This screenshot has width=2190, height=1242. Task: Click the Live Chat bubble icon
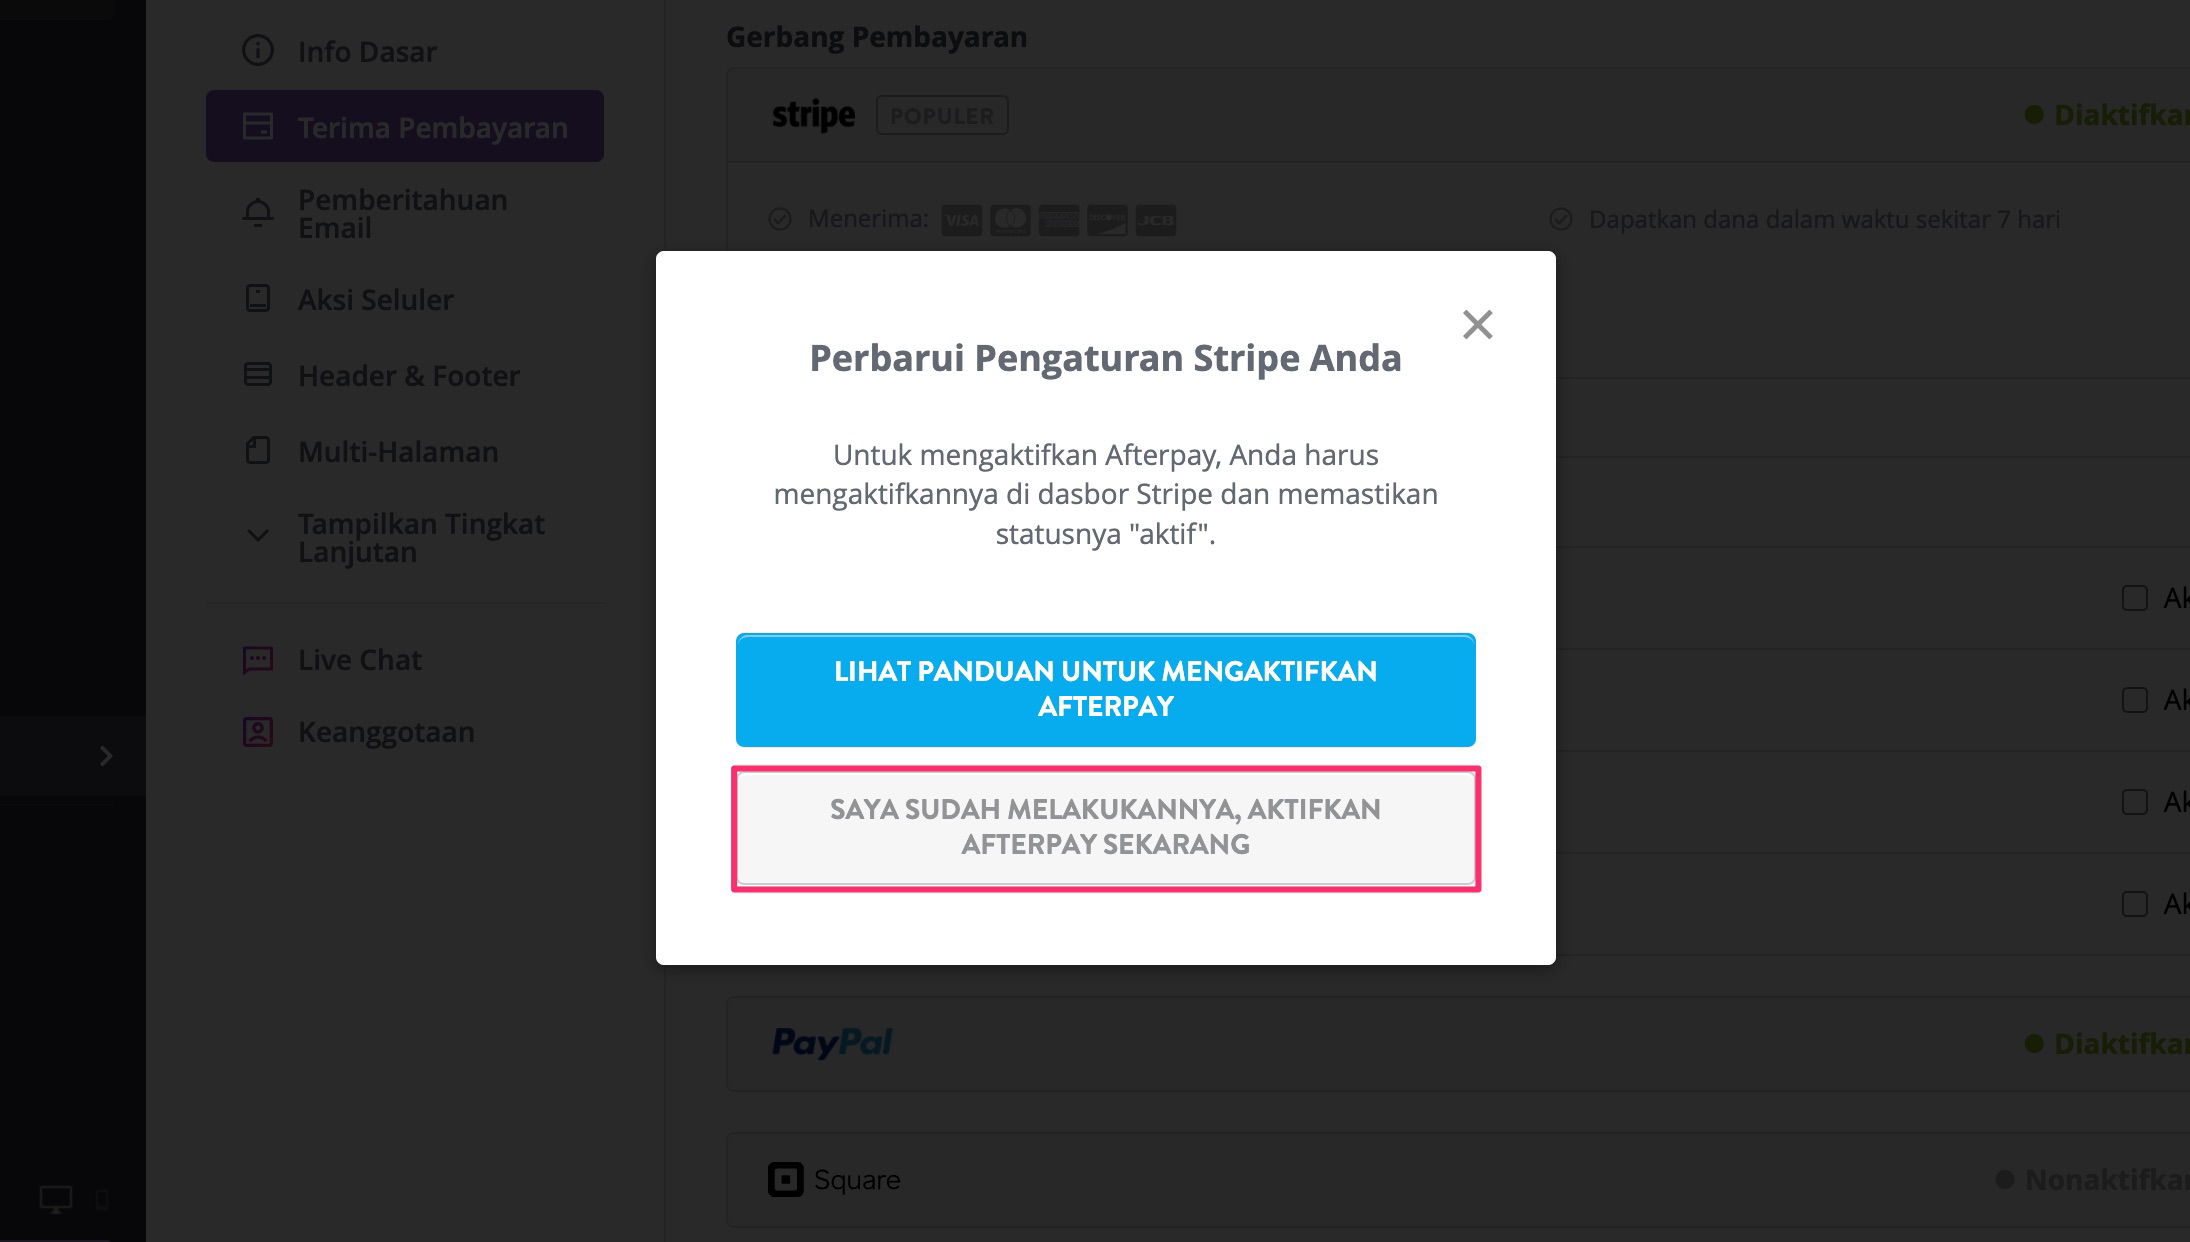(x=258, y=660)
